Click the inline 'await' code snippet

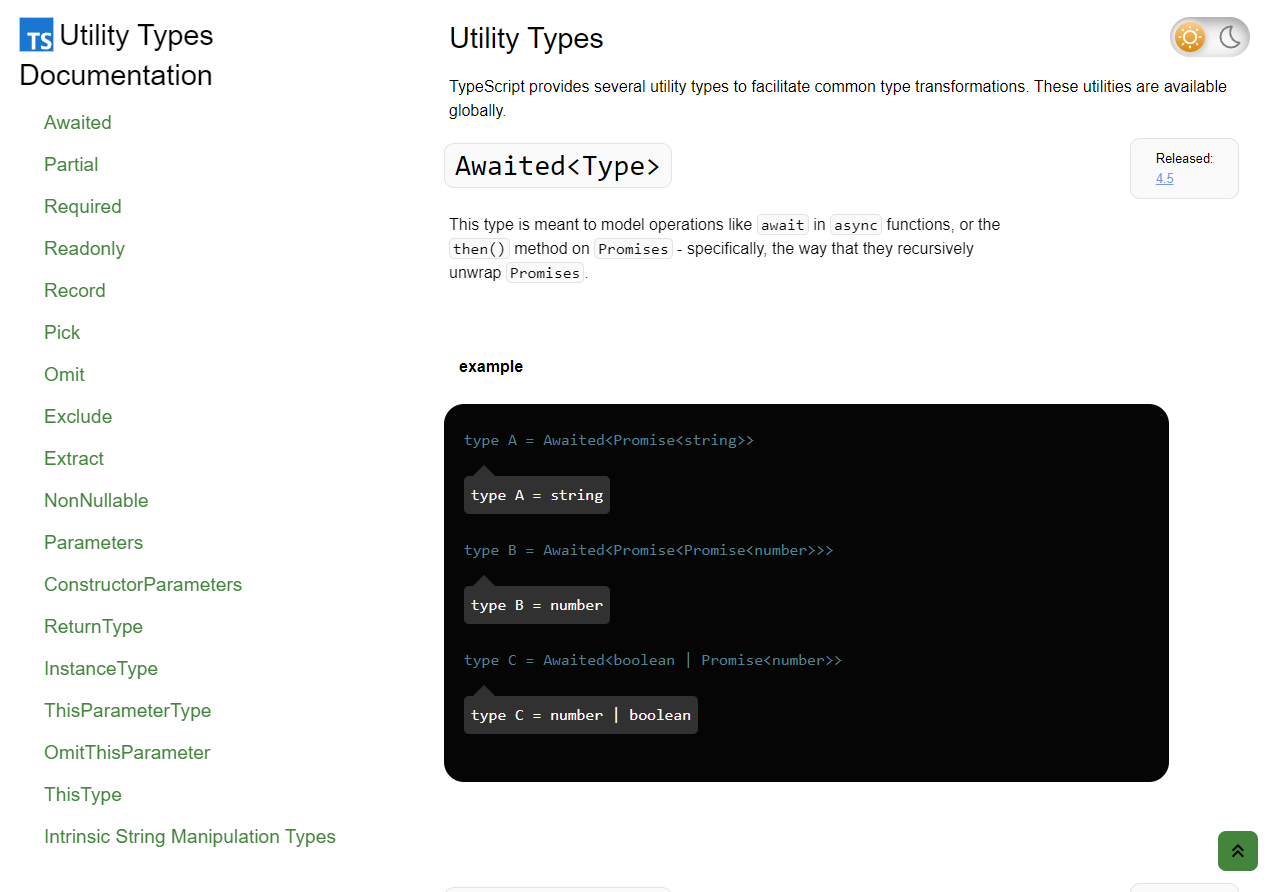782,225
